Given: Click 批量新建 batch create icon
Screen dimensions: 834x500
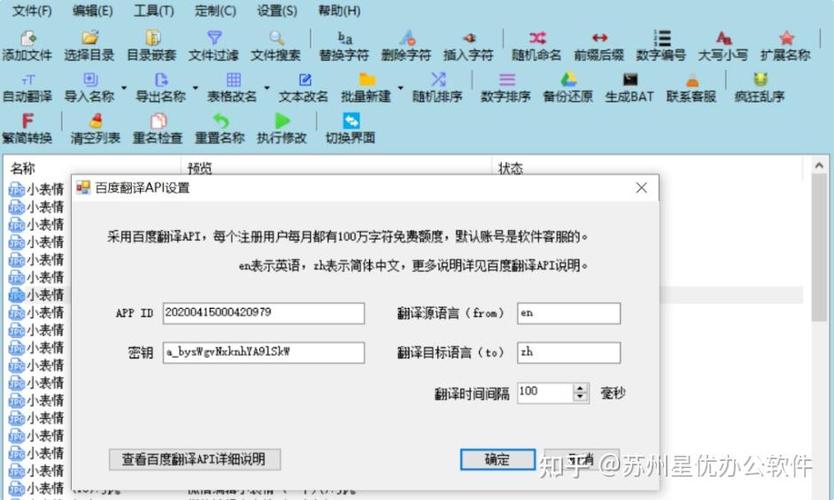Looking at the screenshot, I should click(x=366, y=88).
